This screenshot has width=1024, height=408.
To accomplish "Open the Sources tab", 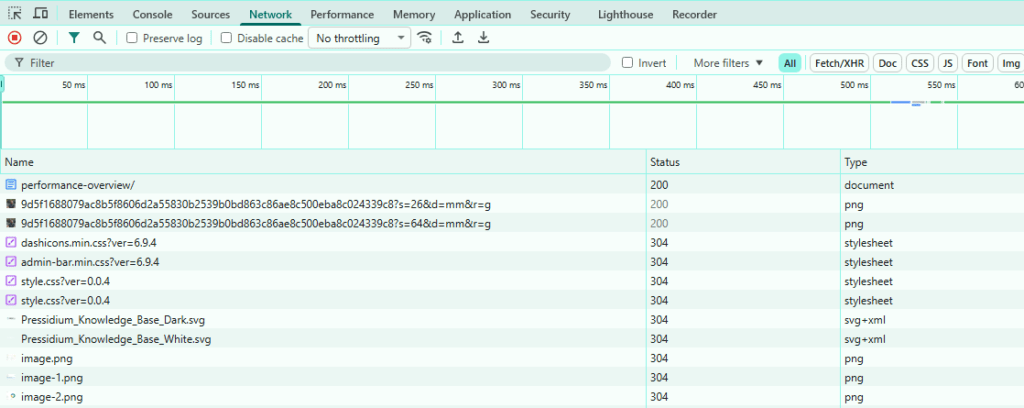I will [211, 14].
